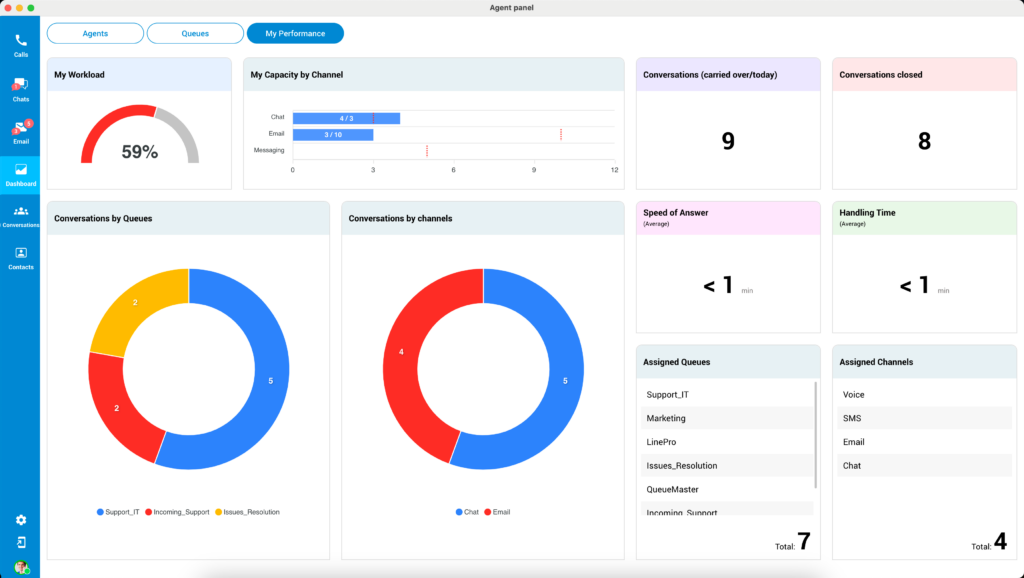
Task: Open the Contacts section in sidebar
Action: tap(21, 259)
